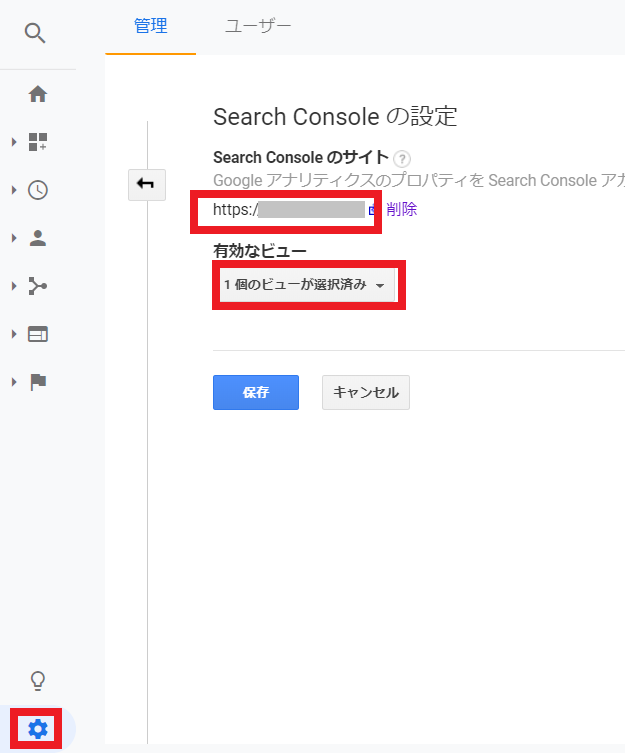Click the https:// site URL text

288,209
